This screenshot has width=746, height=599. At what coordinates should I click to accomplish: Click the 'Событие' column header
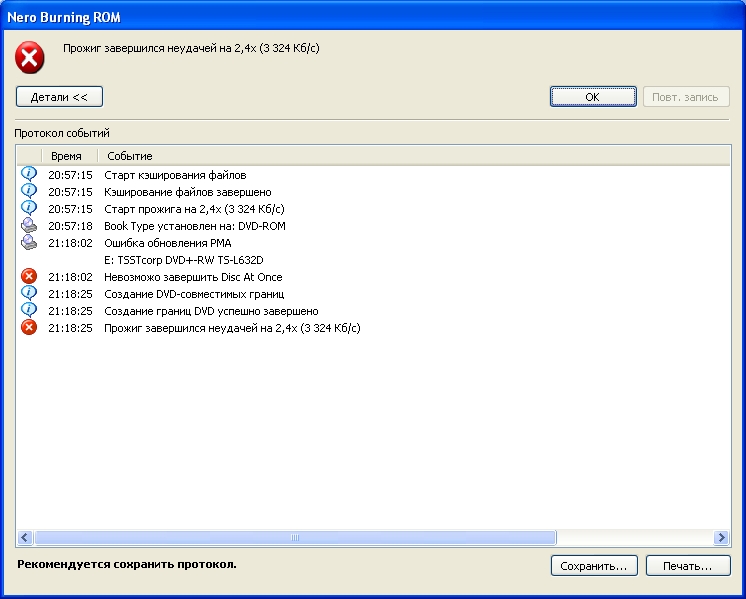[x=130, y=157]
